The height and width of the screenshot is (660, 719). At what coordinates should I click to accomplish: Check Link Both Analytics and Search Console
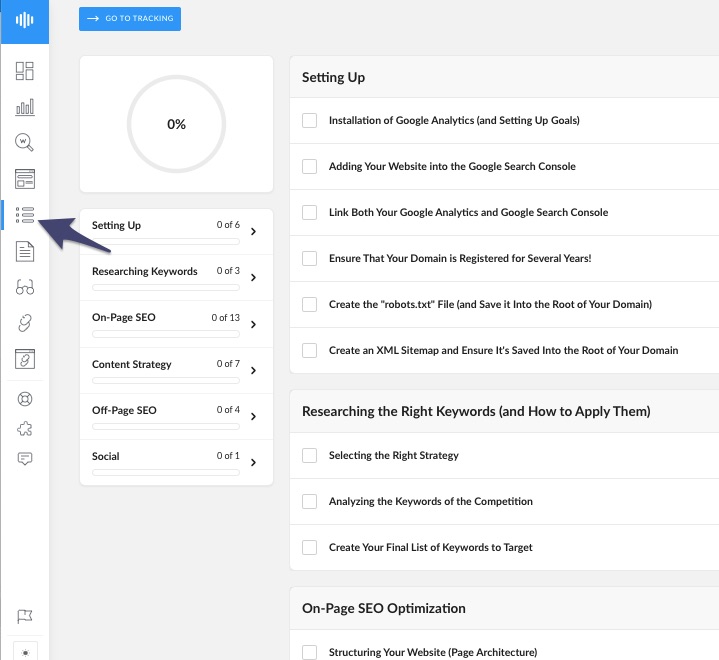pyautogui.click(x=310, y=212)
